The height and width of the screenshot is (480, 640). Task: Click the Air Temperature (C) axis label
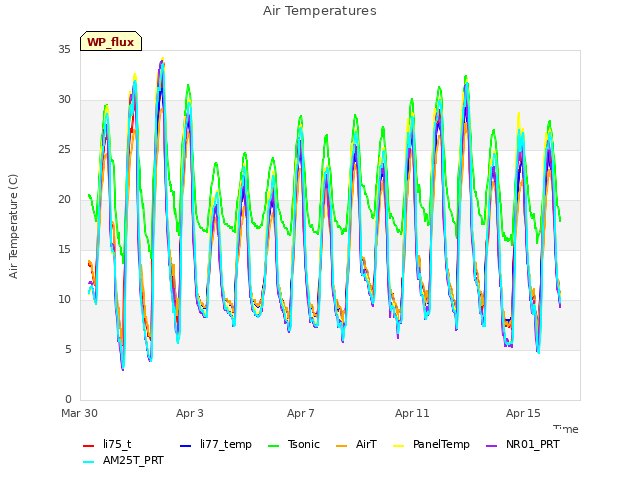(13, 227)
